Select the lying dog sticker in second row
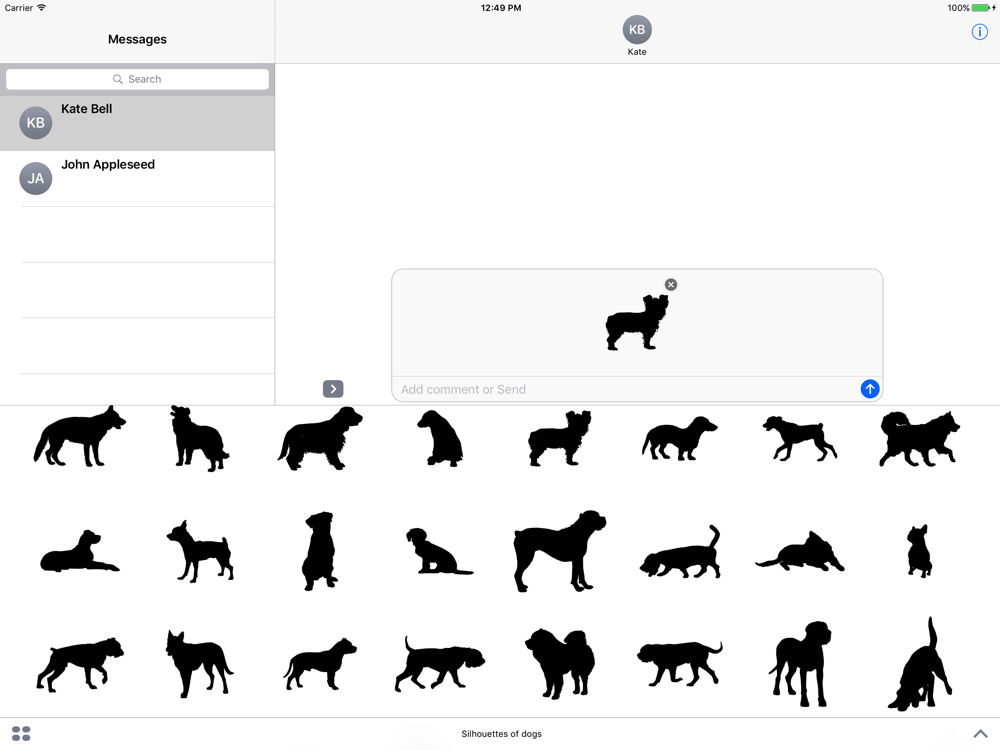The image size is (1000, 750). click(x=80, y=551)
